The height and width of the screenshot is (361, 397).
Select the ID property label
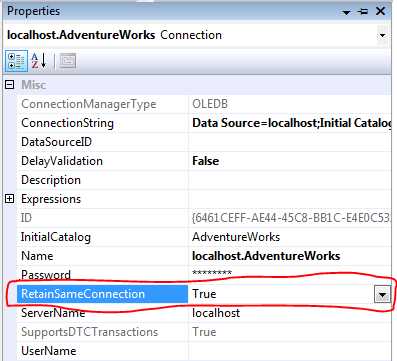26,218
